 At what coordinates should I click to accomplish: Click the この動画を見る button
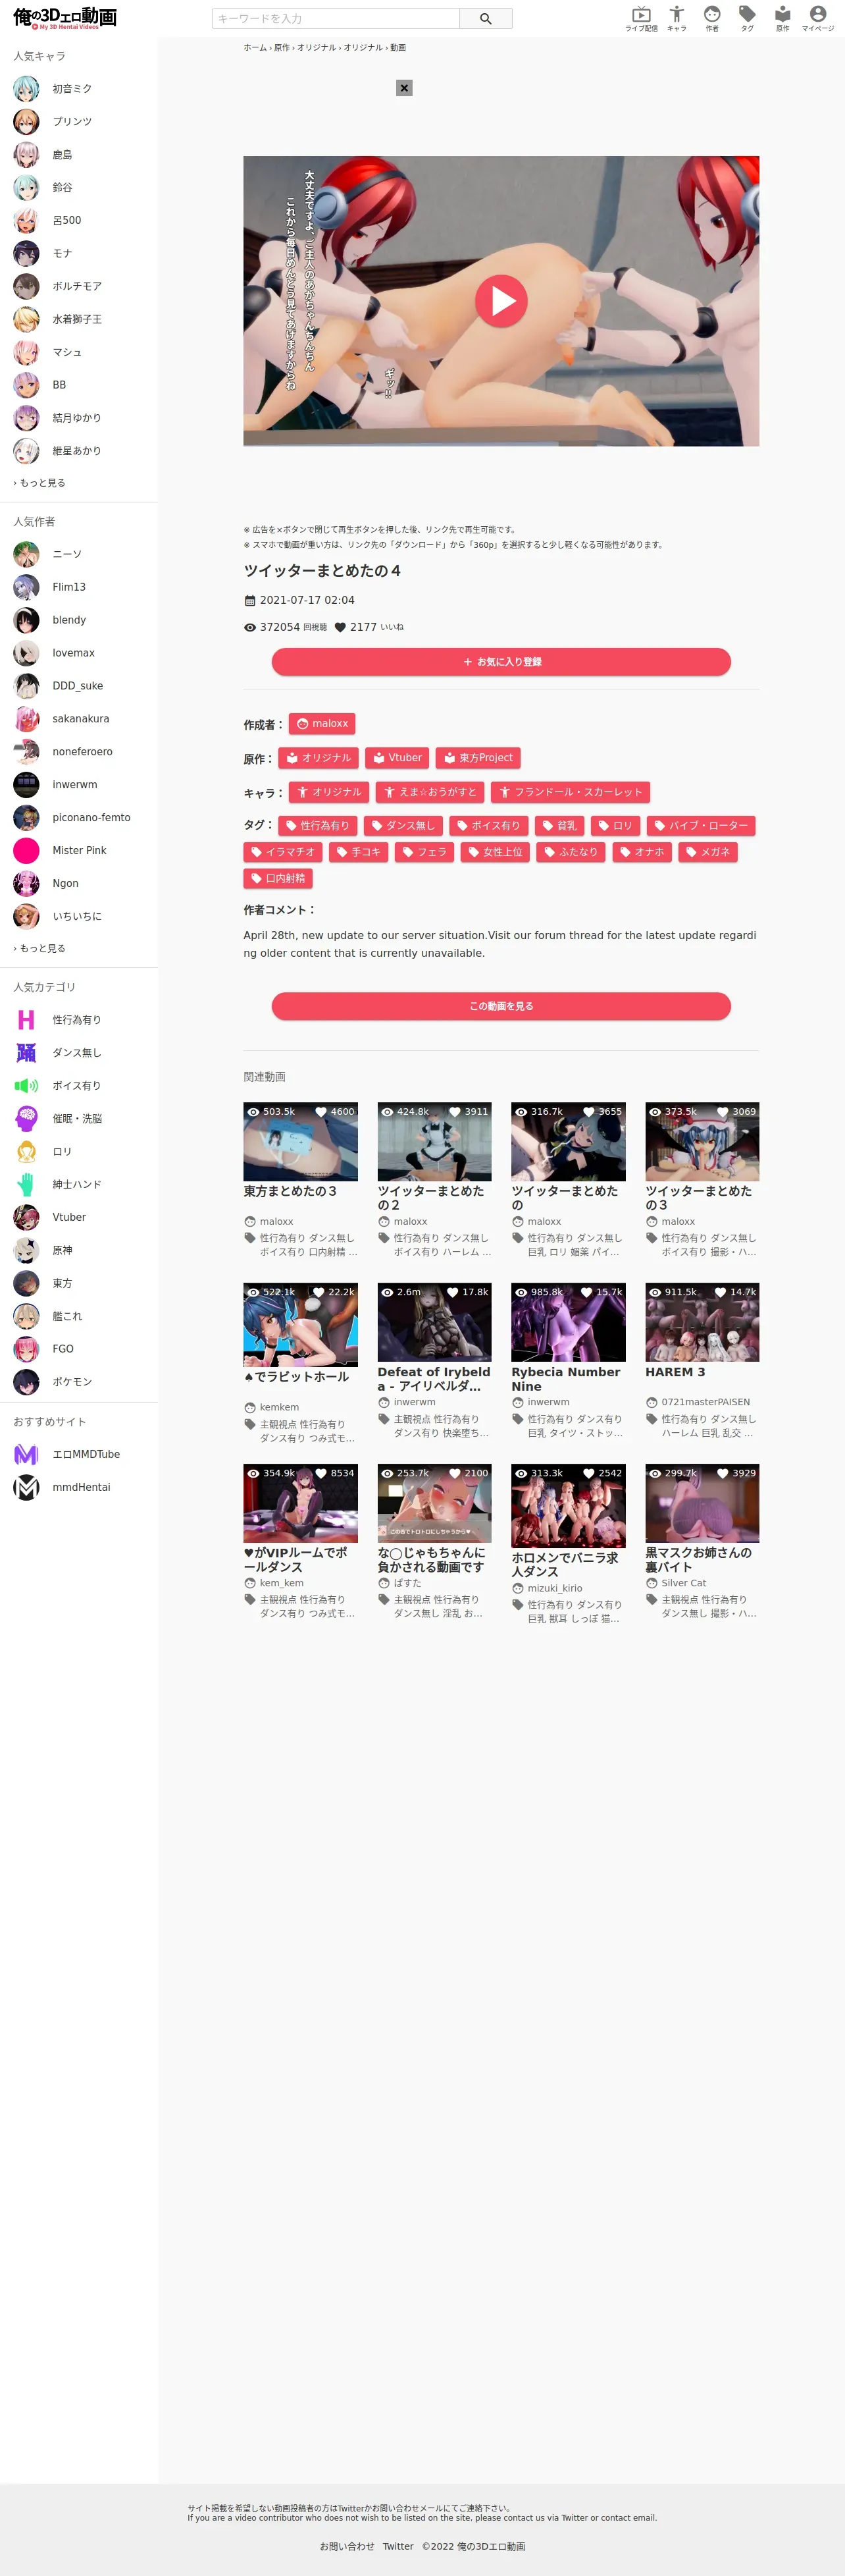(x=501, y=1006)
